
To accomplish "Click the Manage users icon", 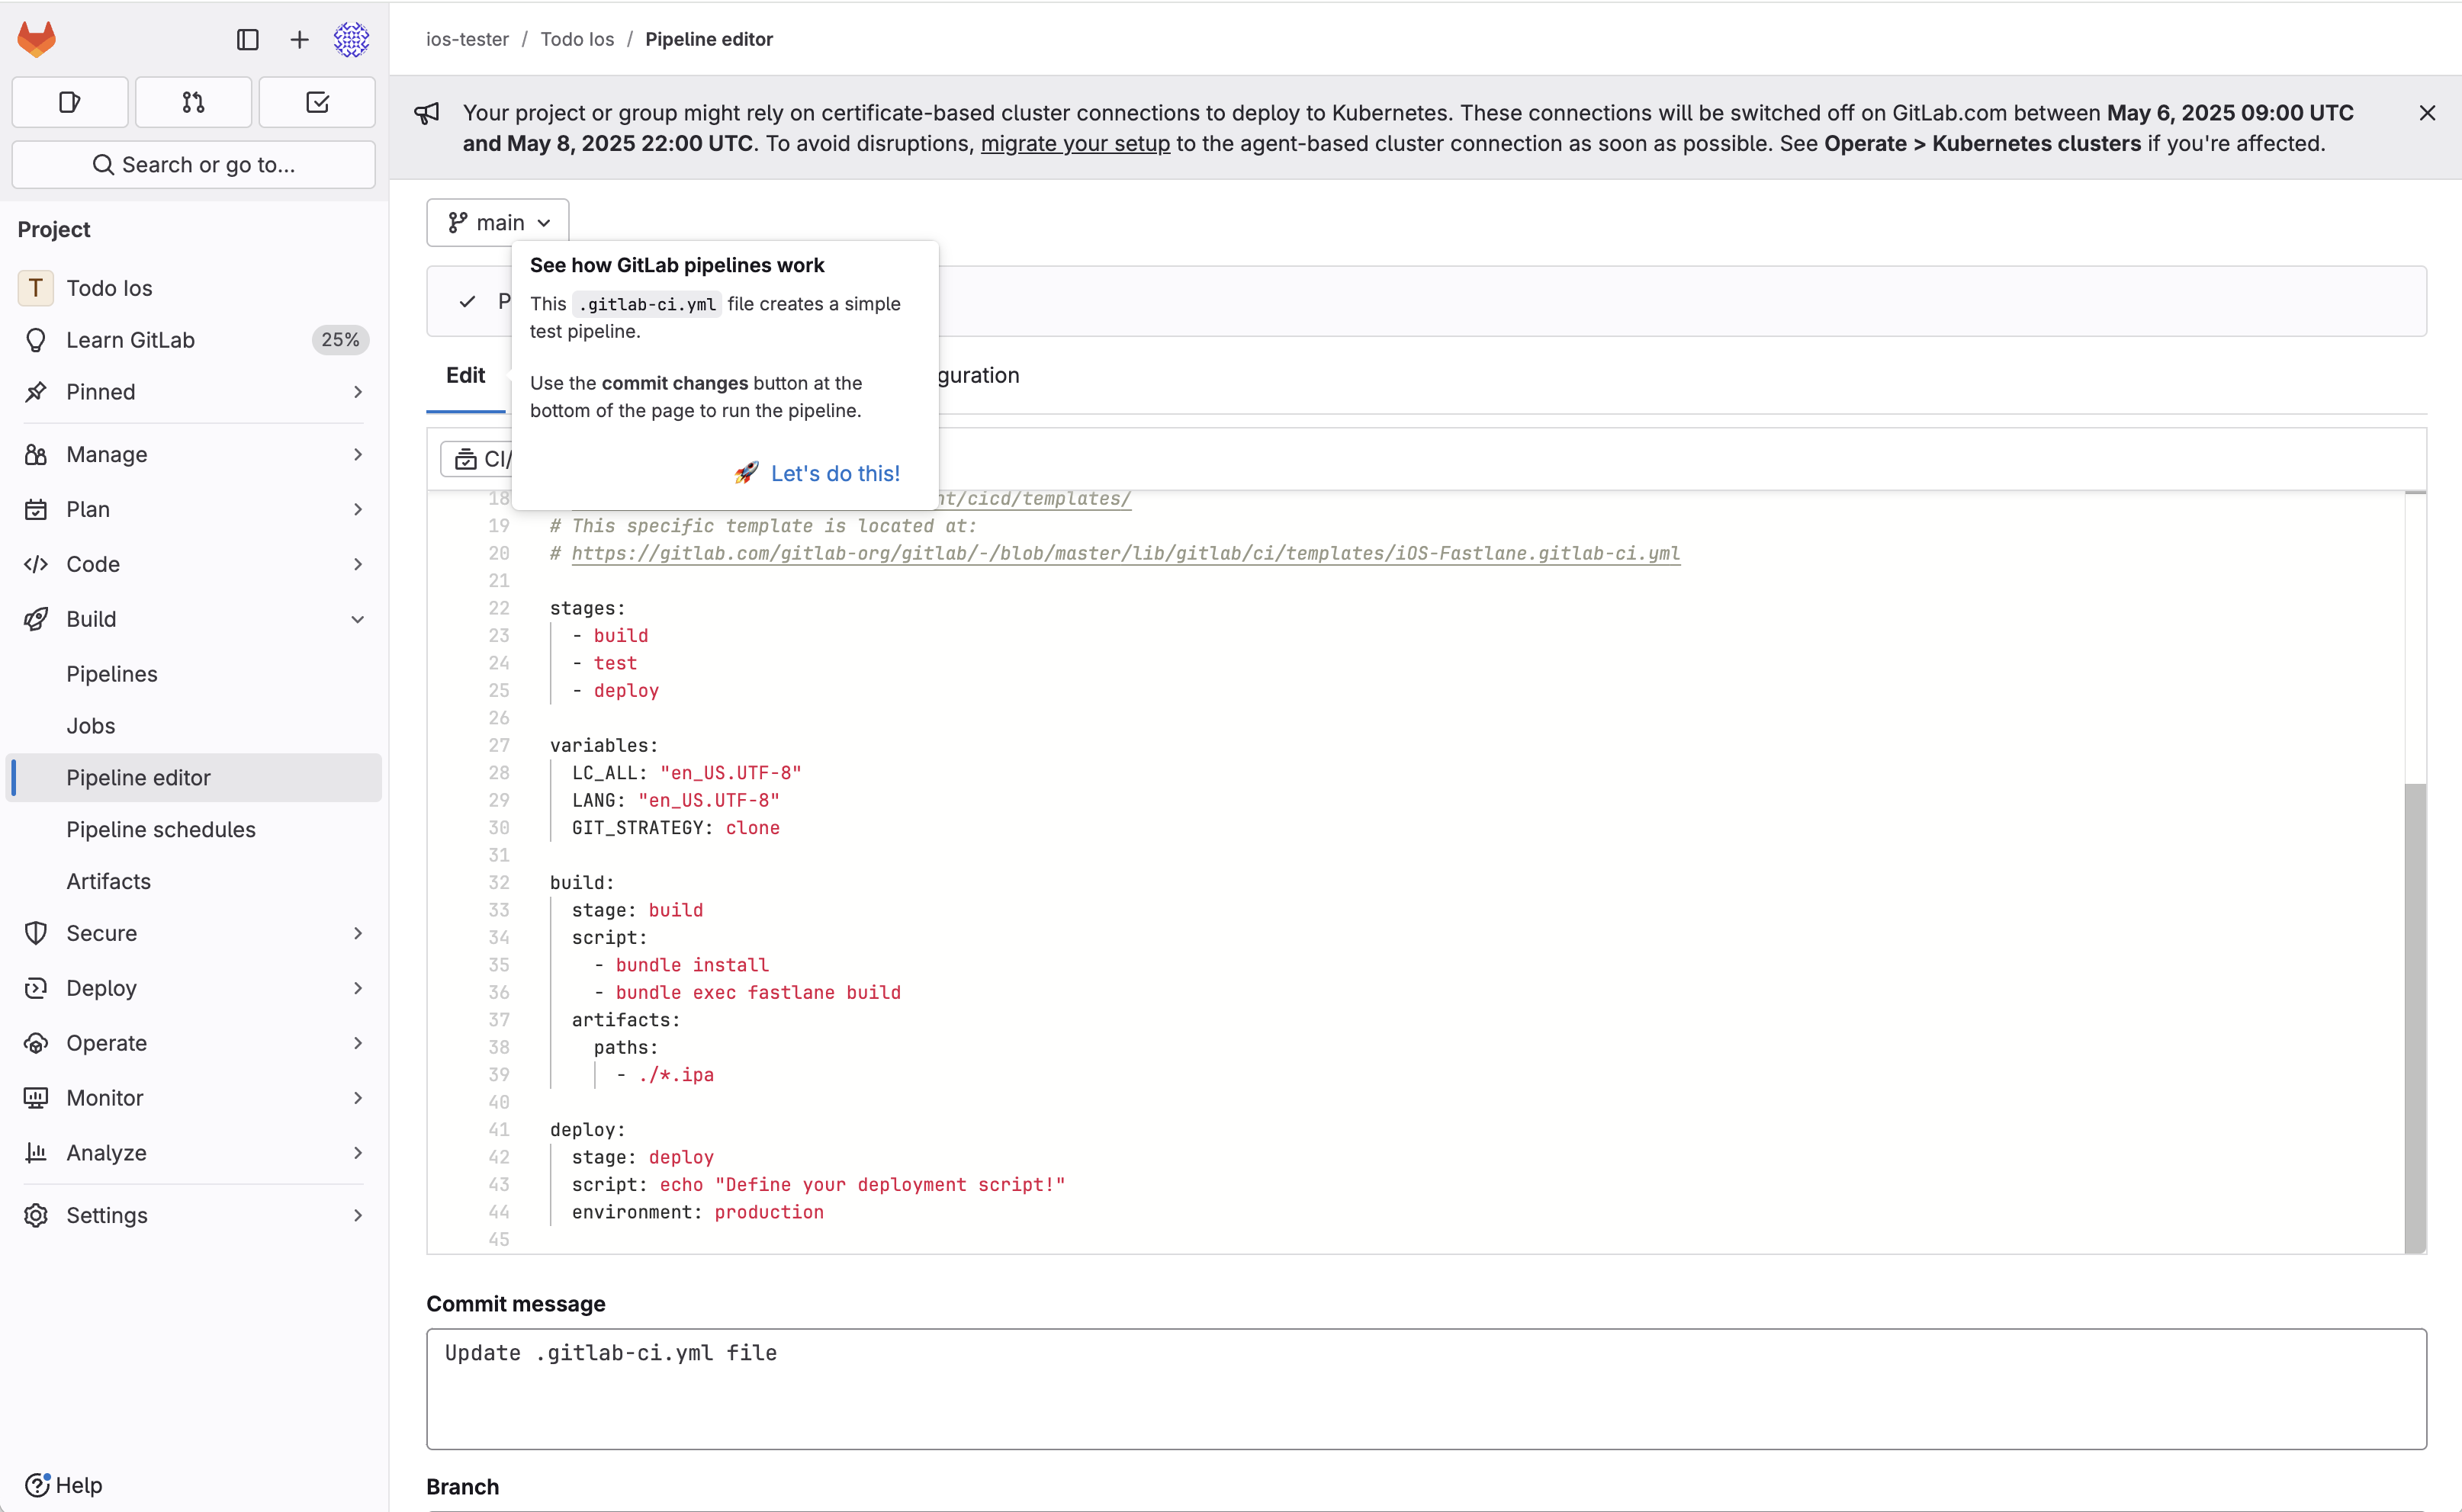I will (36, 454).
